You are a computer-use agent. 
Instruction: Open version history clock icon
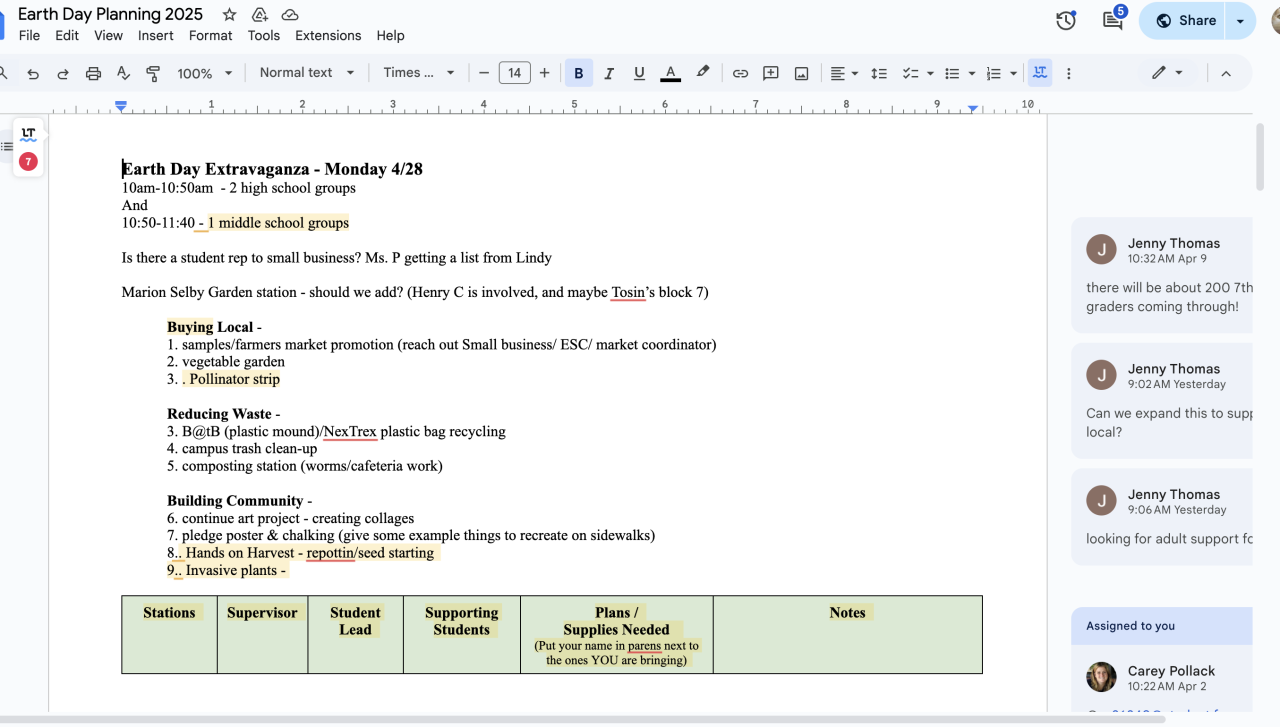(1066, 20)
